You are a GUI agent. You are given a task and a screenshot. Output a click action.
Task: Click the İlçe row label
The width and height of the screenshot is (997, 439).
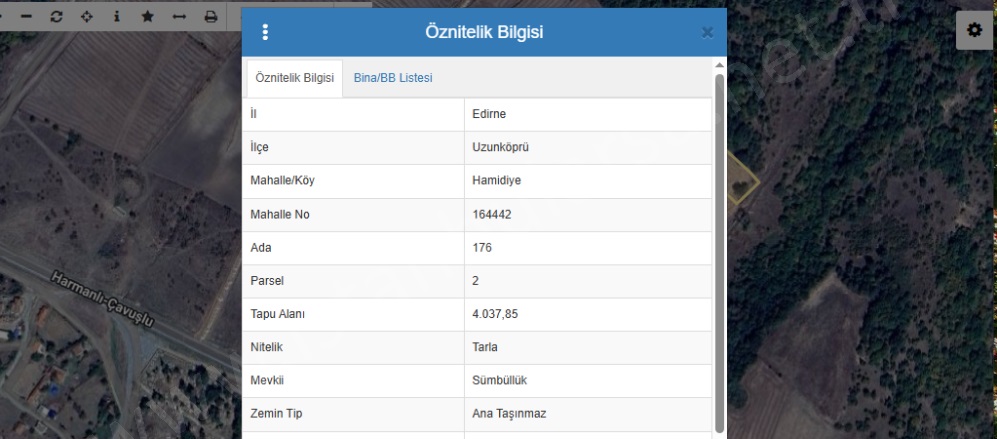click(x=259, y=148)
